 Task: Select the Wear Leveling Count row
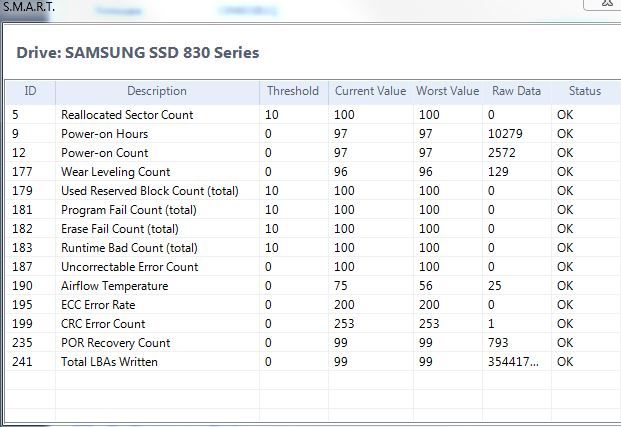pyautogui.click(x=313, y=172)
